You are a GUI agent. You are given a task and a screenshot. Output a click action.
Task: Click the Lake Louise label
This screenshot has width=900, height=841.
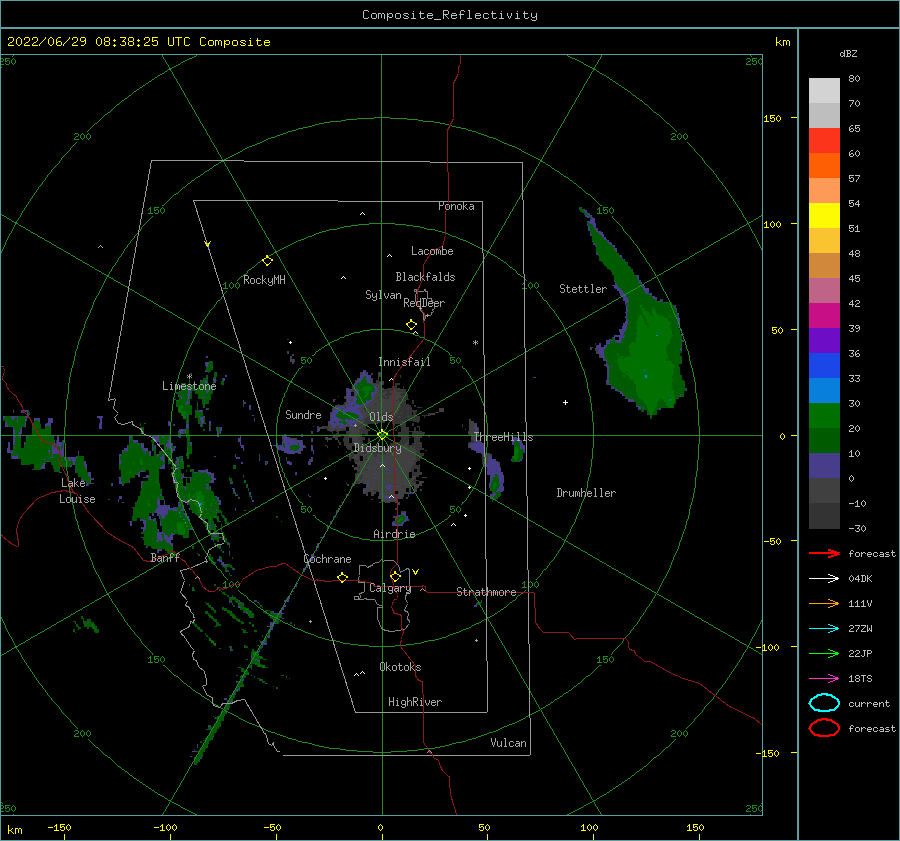77,491
